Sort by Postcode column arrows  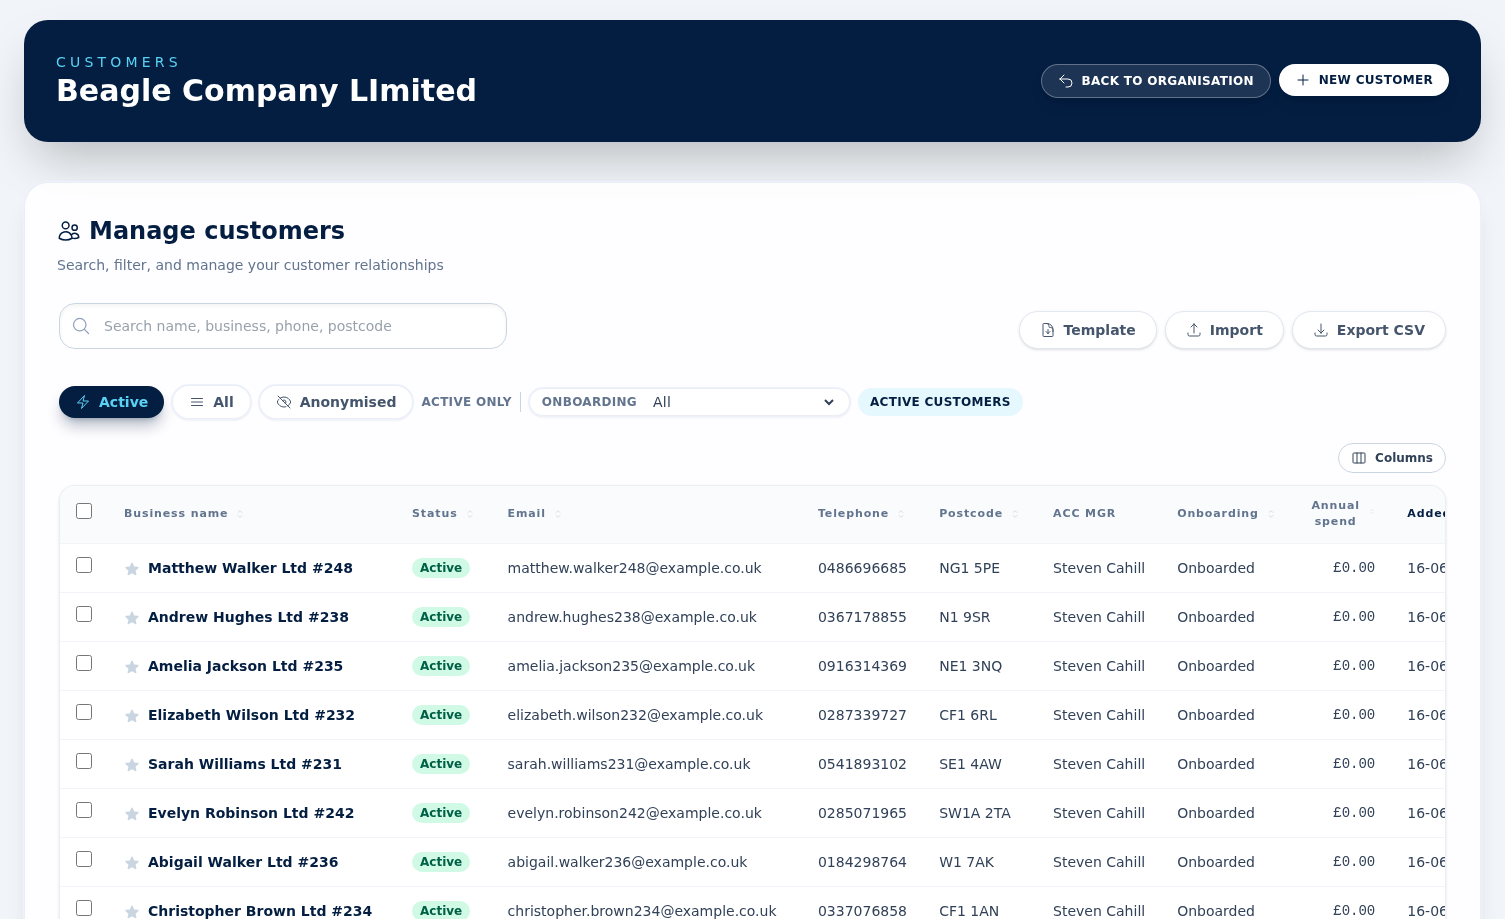(1015, 514)
